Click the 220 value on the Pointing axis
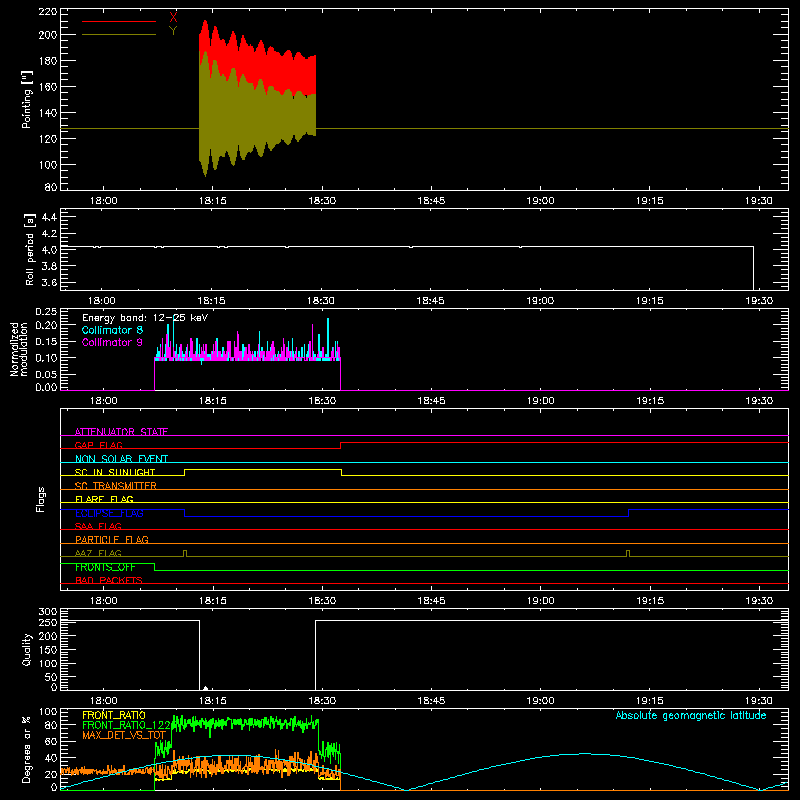Image resolution: width=800 pixels, height=800 pixels. [48, 12]
